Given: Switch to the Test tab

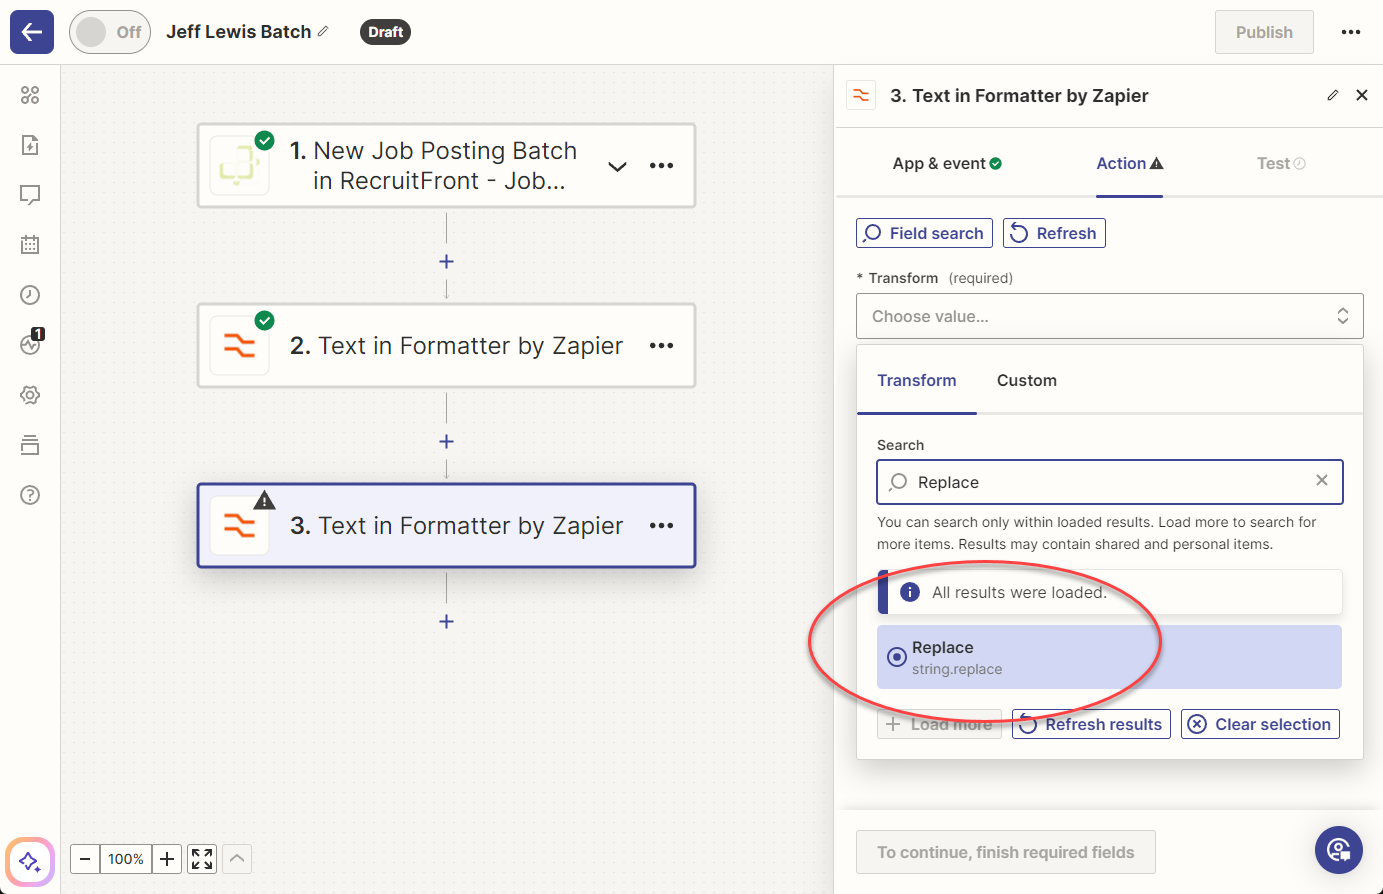Looking at the screenshot, I should point(1281,163).
